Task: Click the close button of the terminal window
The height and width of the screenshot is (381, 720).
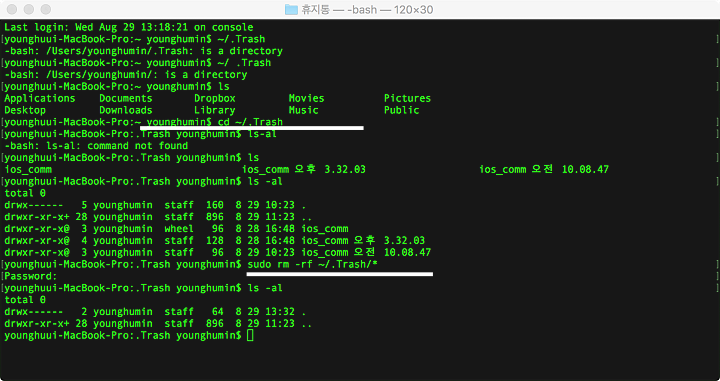Action: (12, 9)
